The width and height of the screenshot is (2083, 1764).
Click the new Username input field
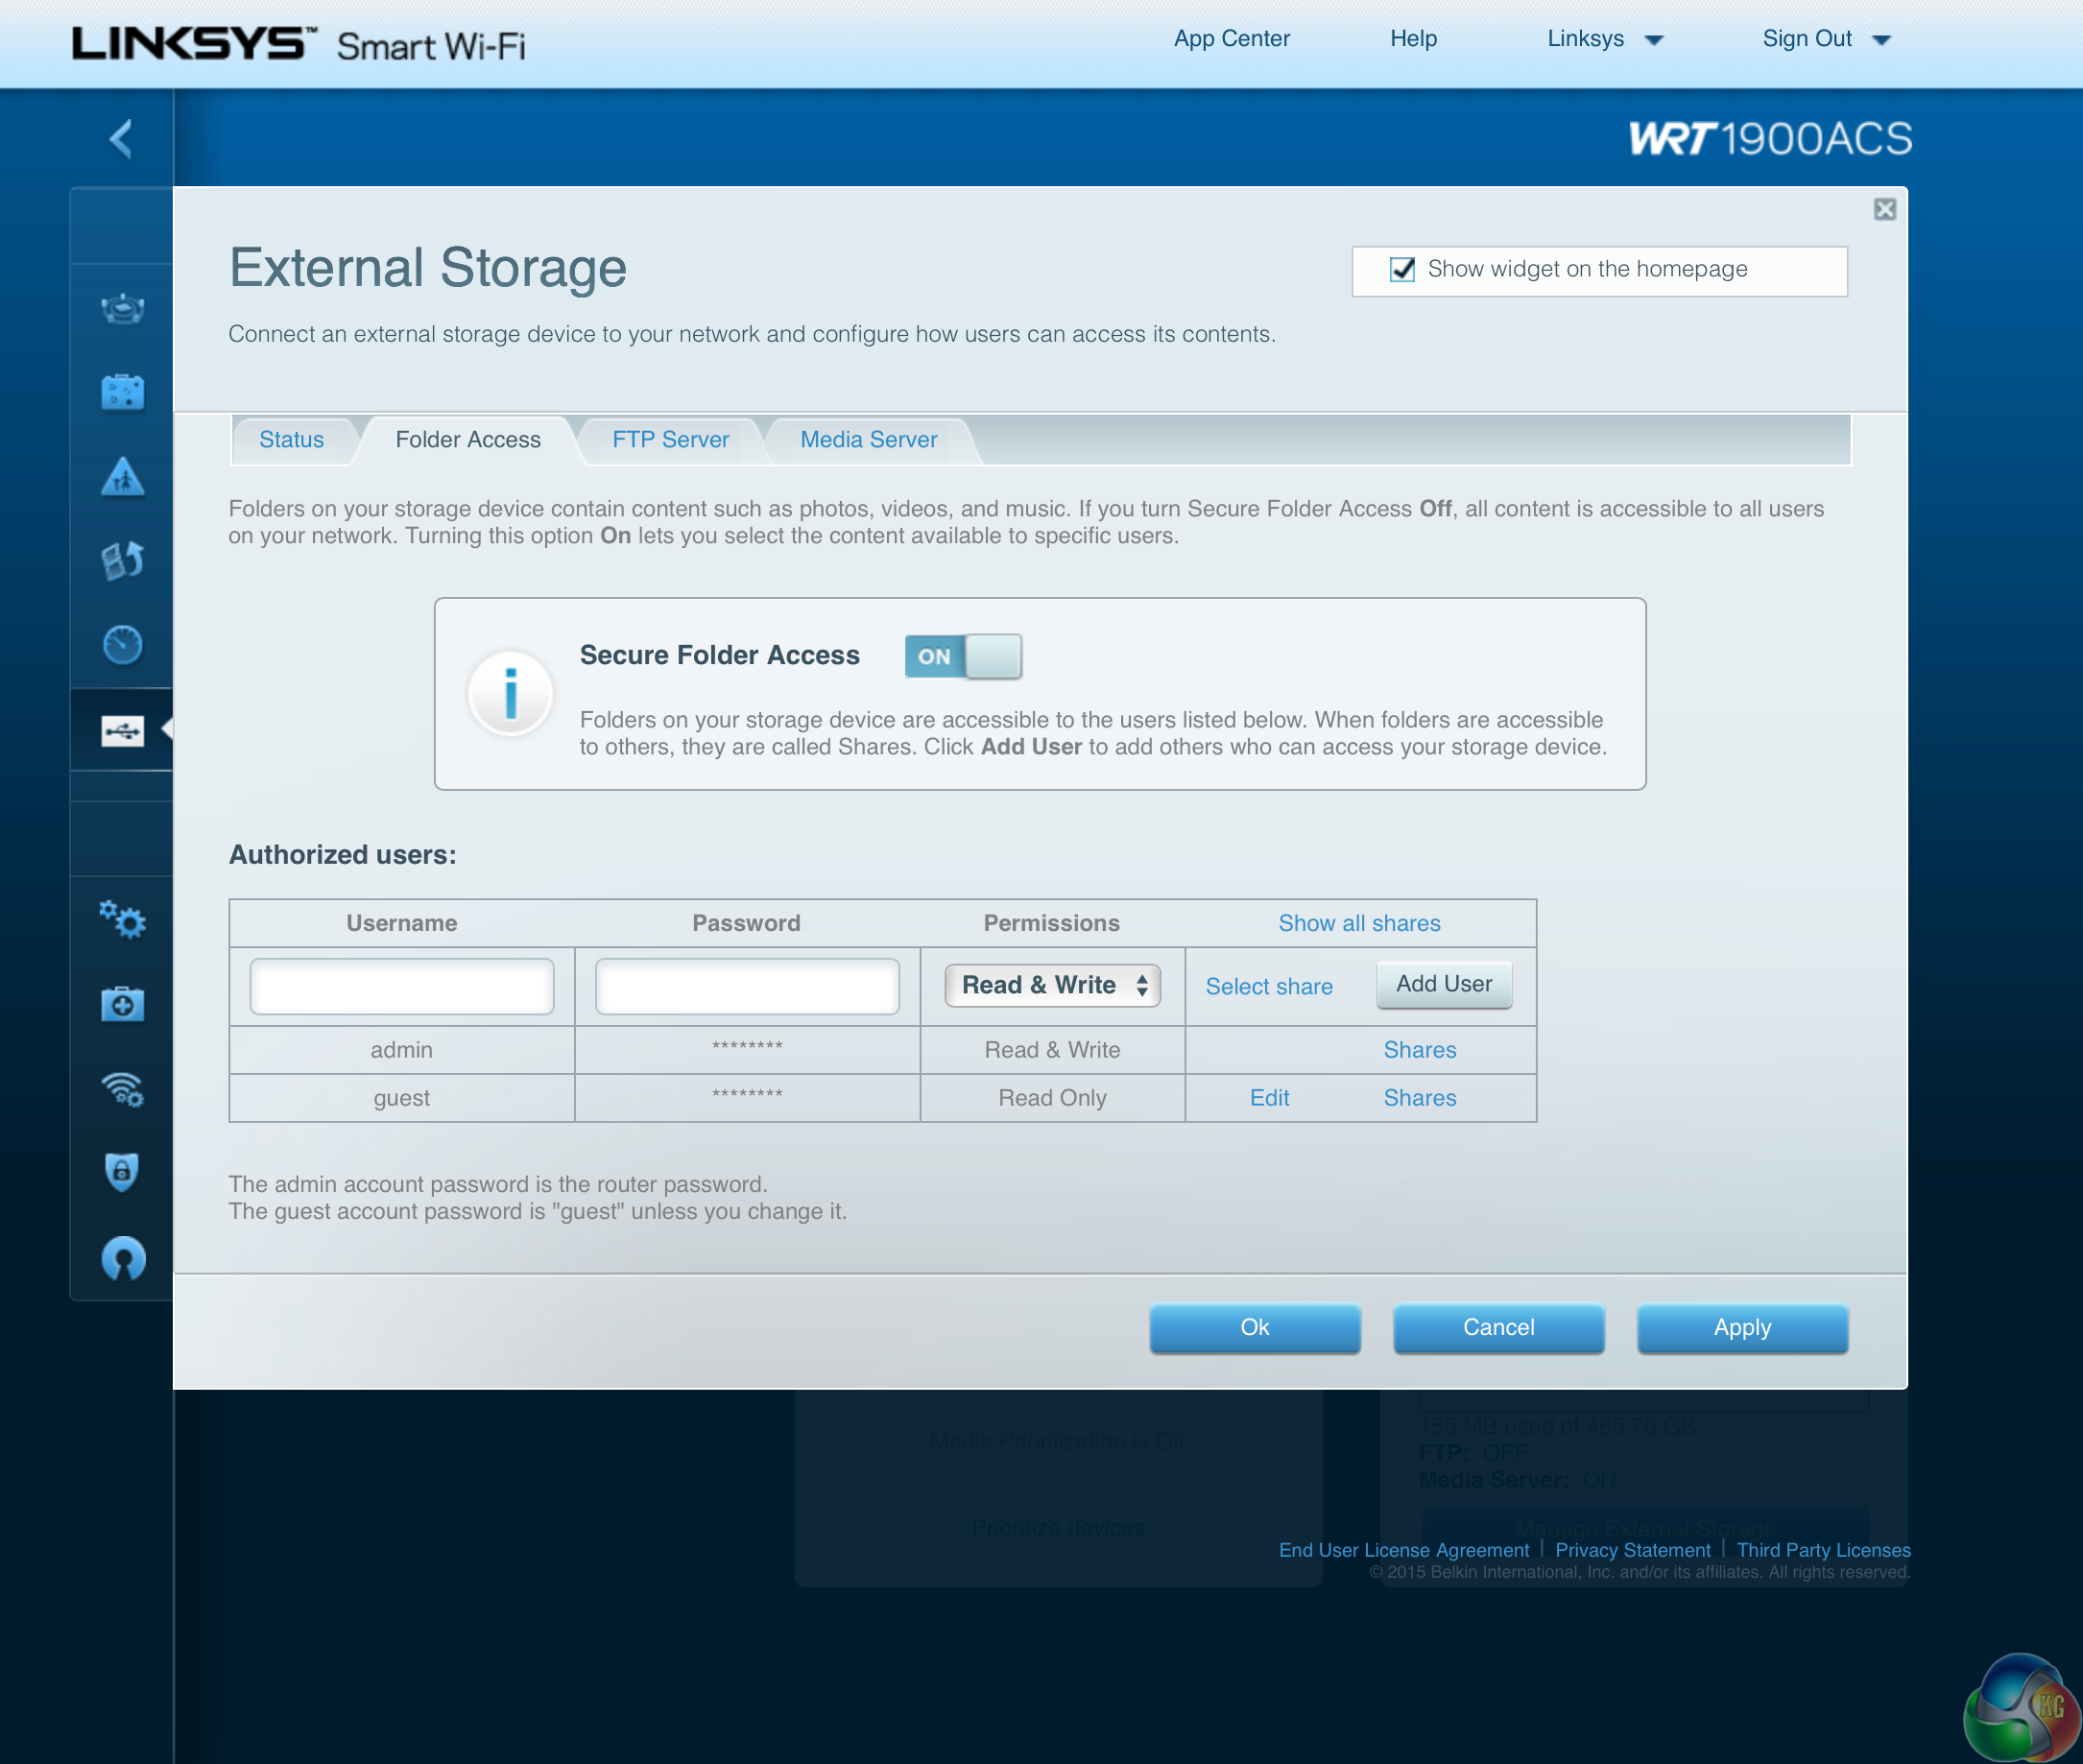click(x=401, y=987)
